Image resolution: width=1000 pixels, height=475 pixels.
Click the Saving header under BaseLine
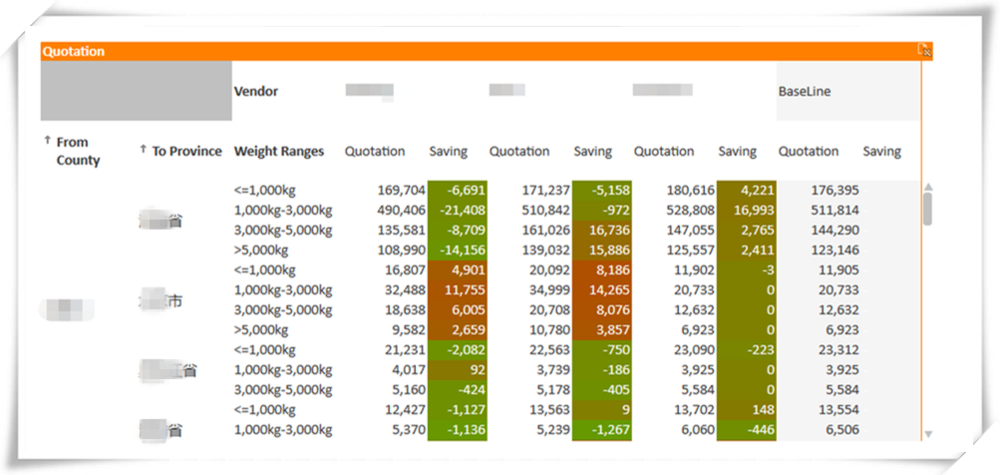pyautogui.click(x=881, y=152)
